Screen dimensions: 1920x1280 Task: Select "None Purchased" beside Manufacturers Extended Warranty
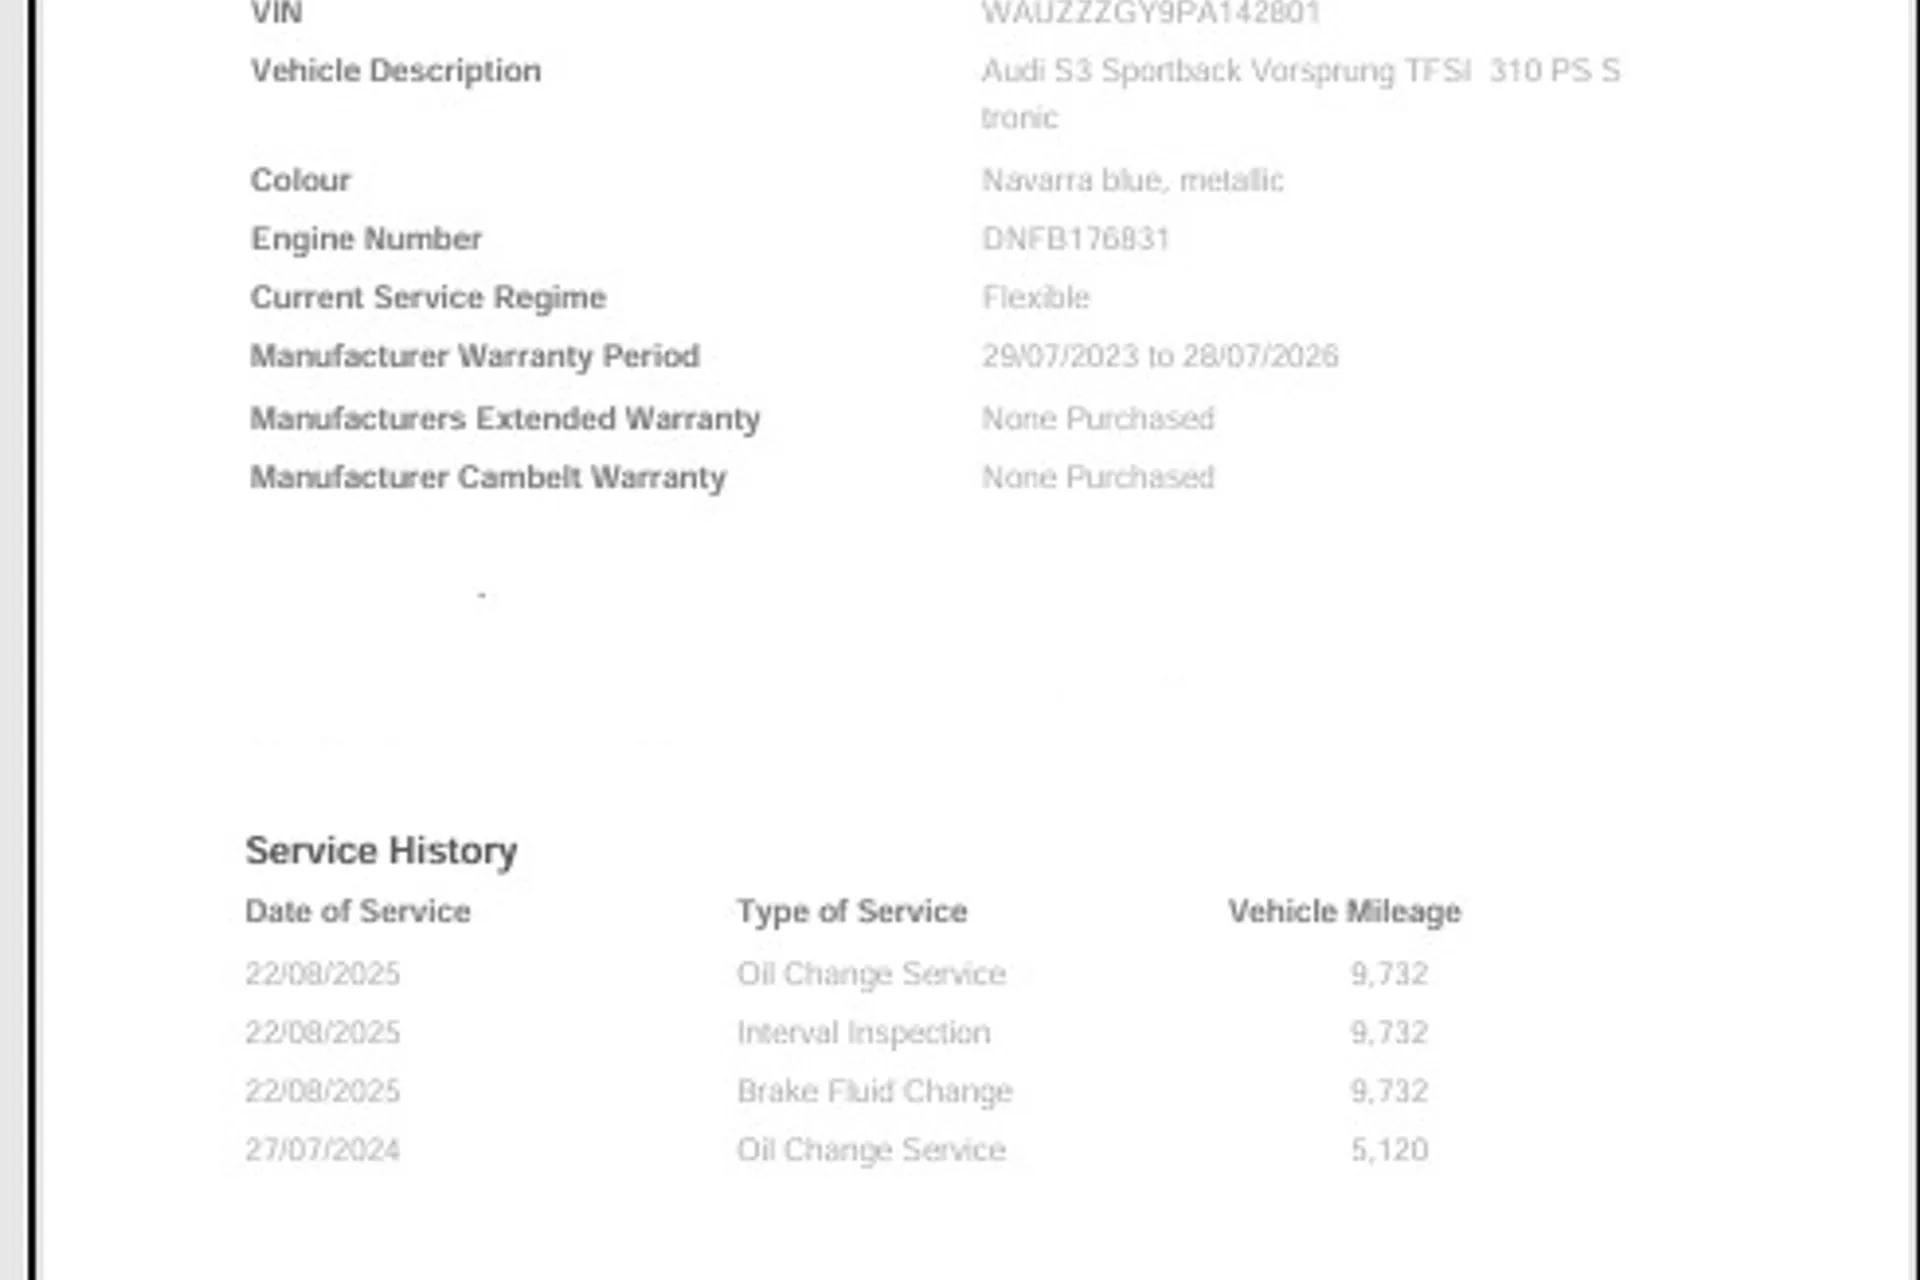coord(1098,418)
